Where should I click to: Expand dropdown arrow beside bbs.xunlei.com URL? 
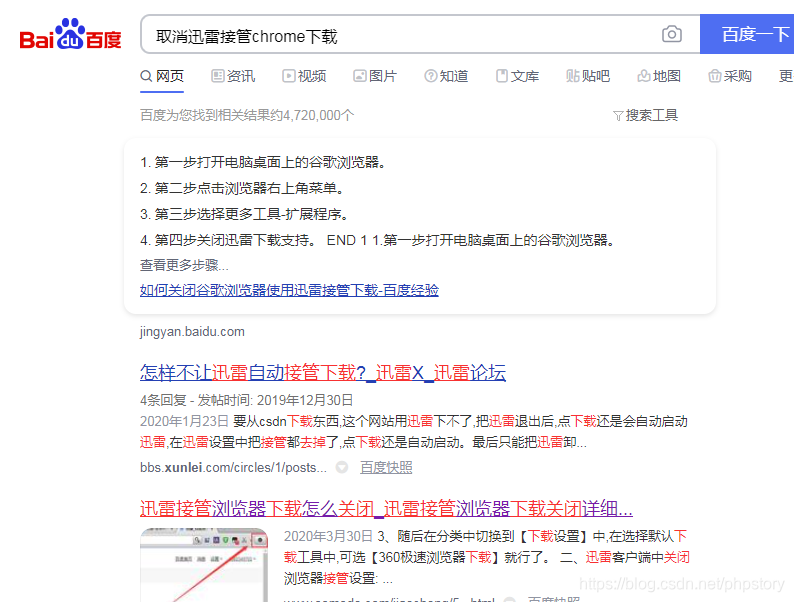point(342,467)
